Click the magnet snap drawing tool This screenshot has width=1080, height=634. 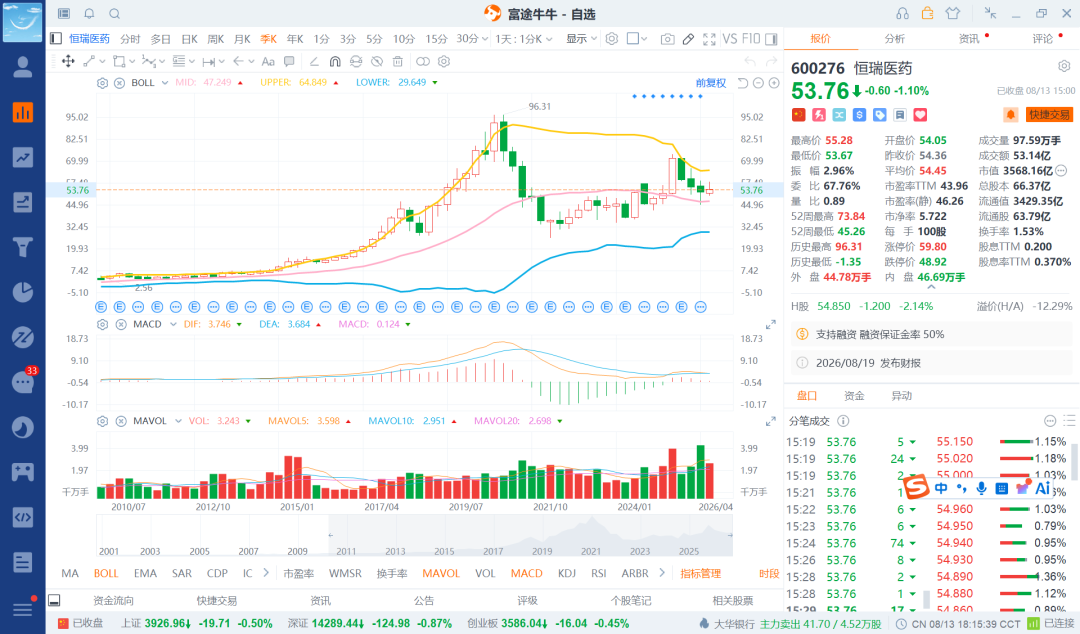tap(335, 61)
